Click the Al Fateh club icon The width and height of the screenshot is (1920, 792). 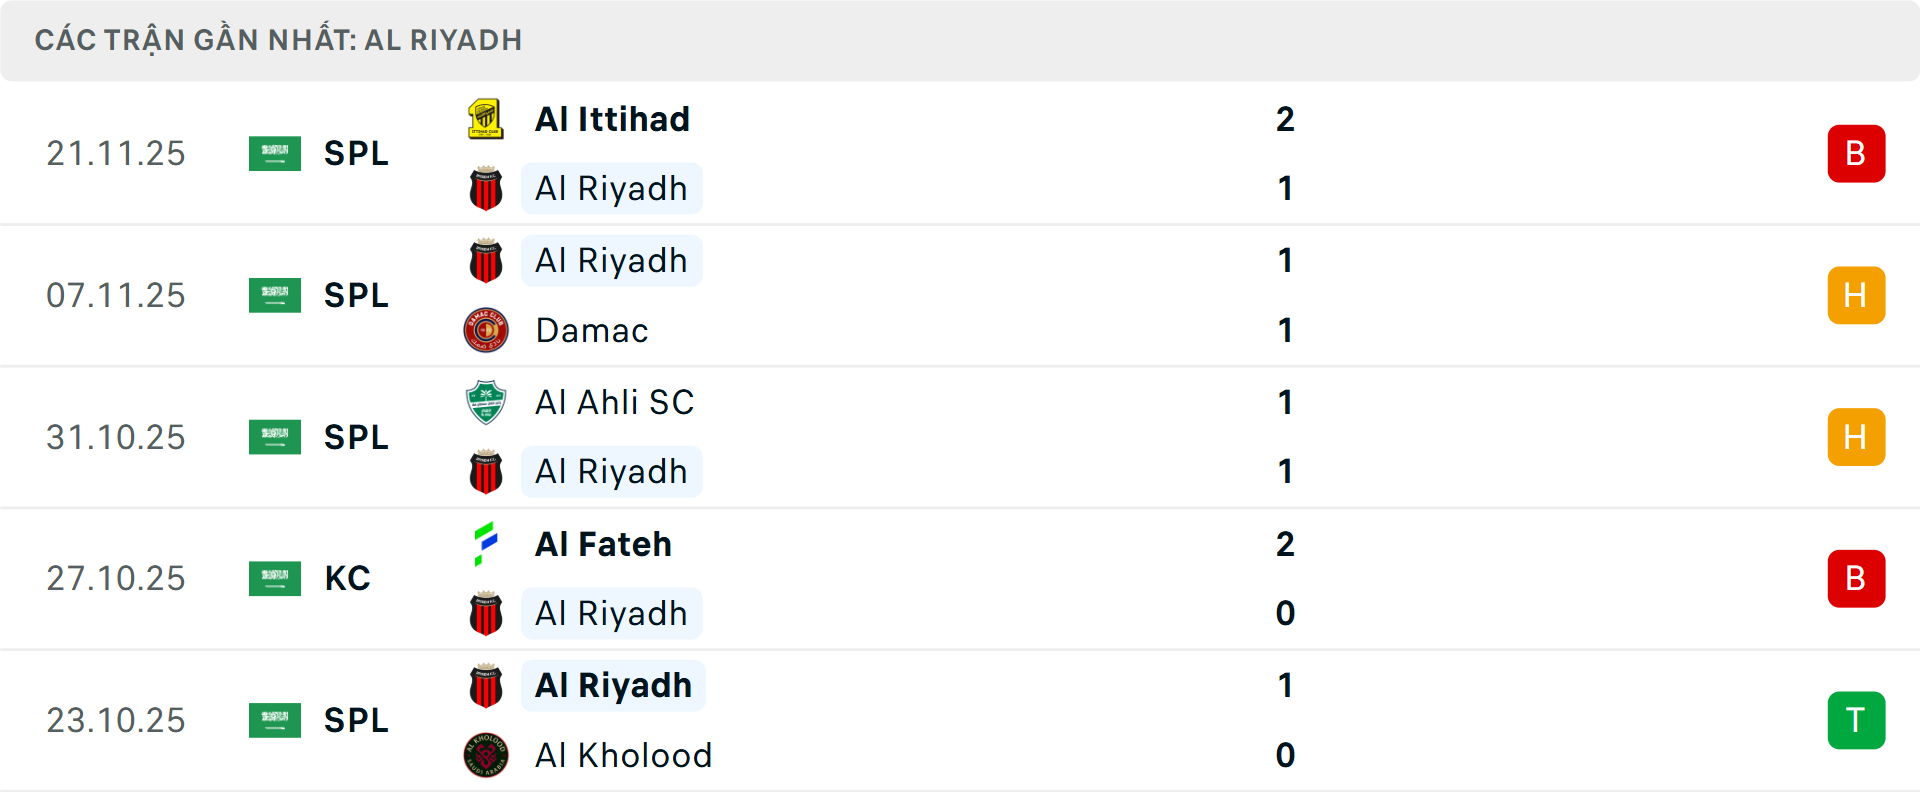point(486,544)
